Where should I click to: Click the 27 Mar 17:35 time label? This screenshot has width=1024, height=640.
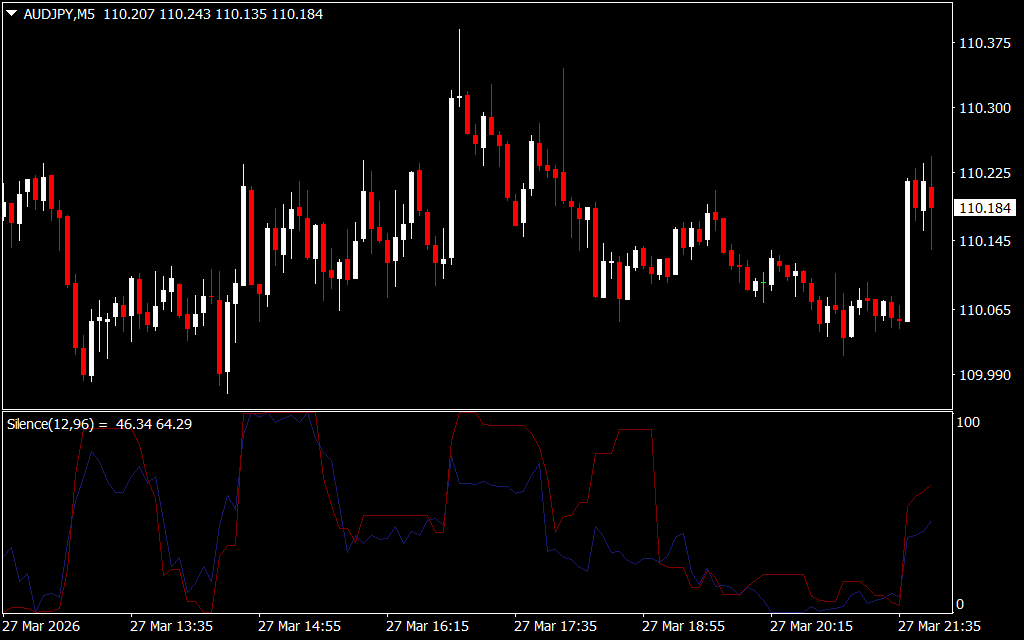[x=555, y=626]
